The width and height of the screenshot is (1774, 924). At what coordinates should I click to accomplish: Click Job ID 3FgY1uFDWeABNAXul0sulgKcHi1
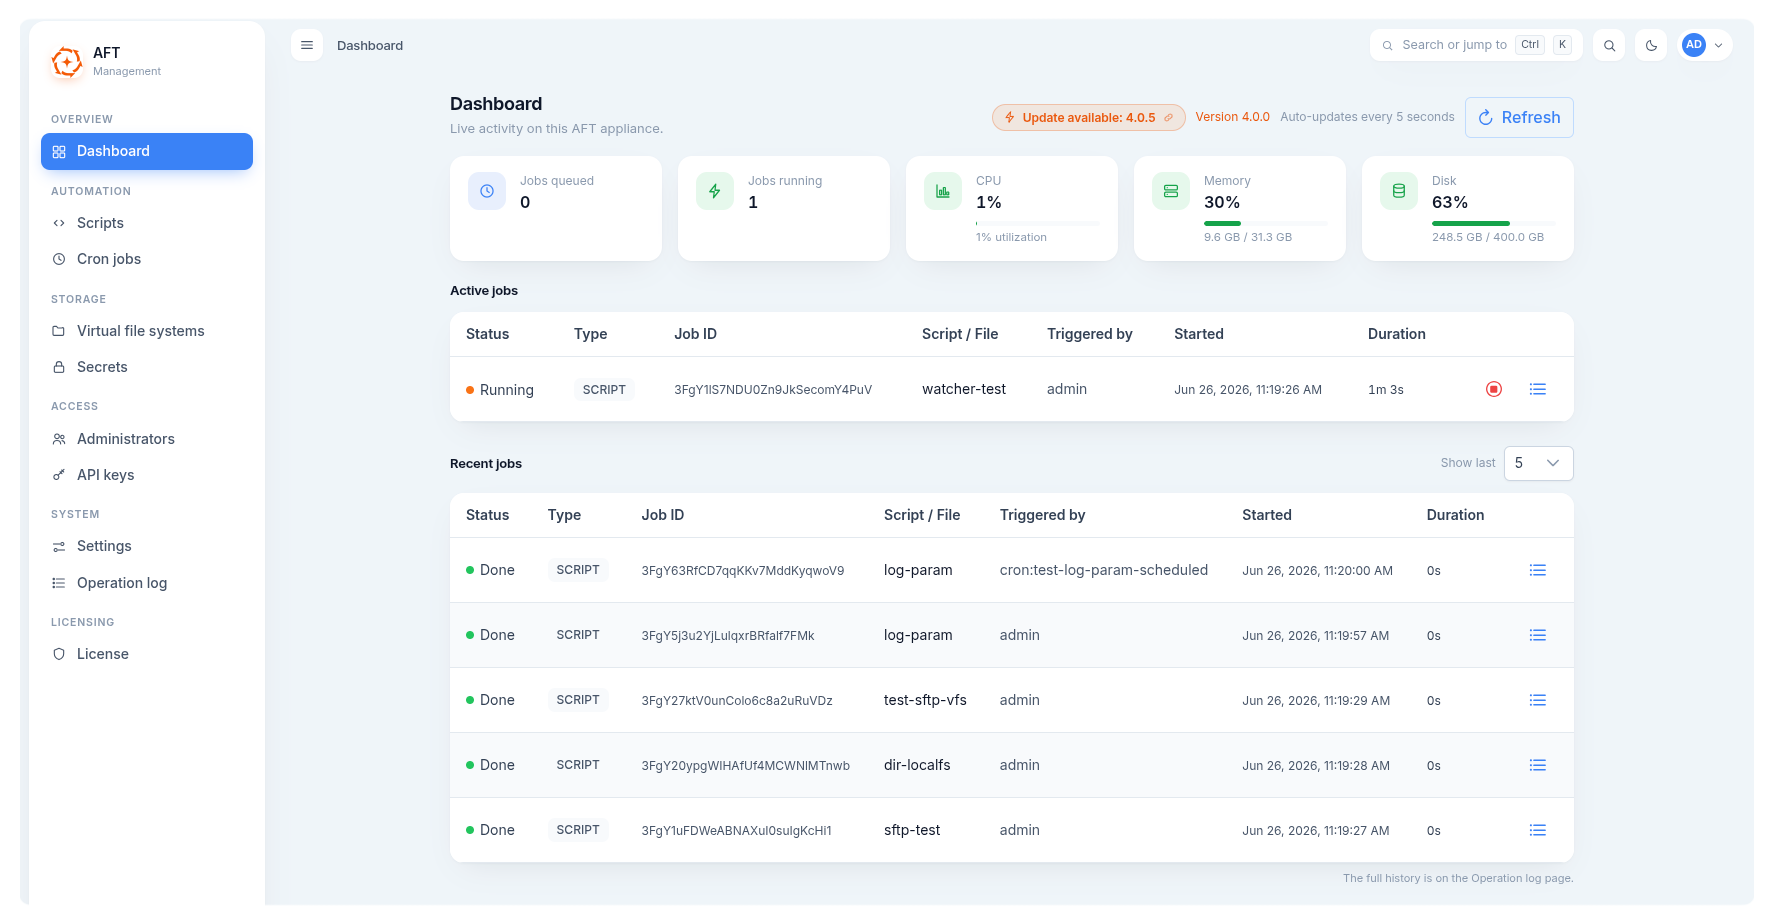736,831
